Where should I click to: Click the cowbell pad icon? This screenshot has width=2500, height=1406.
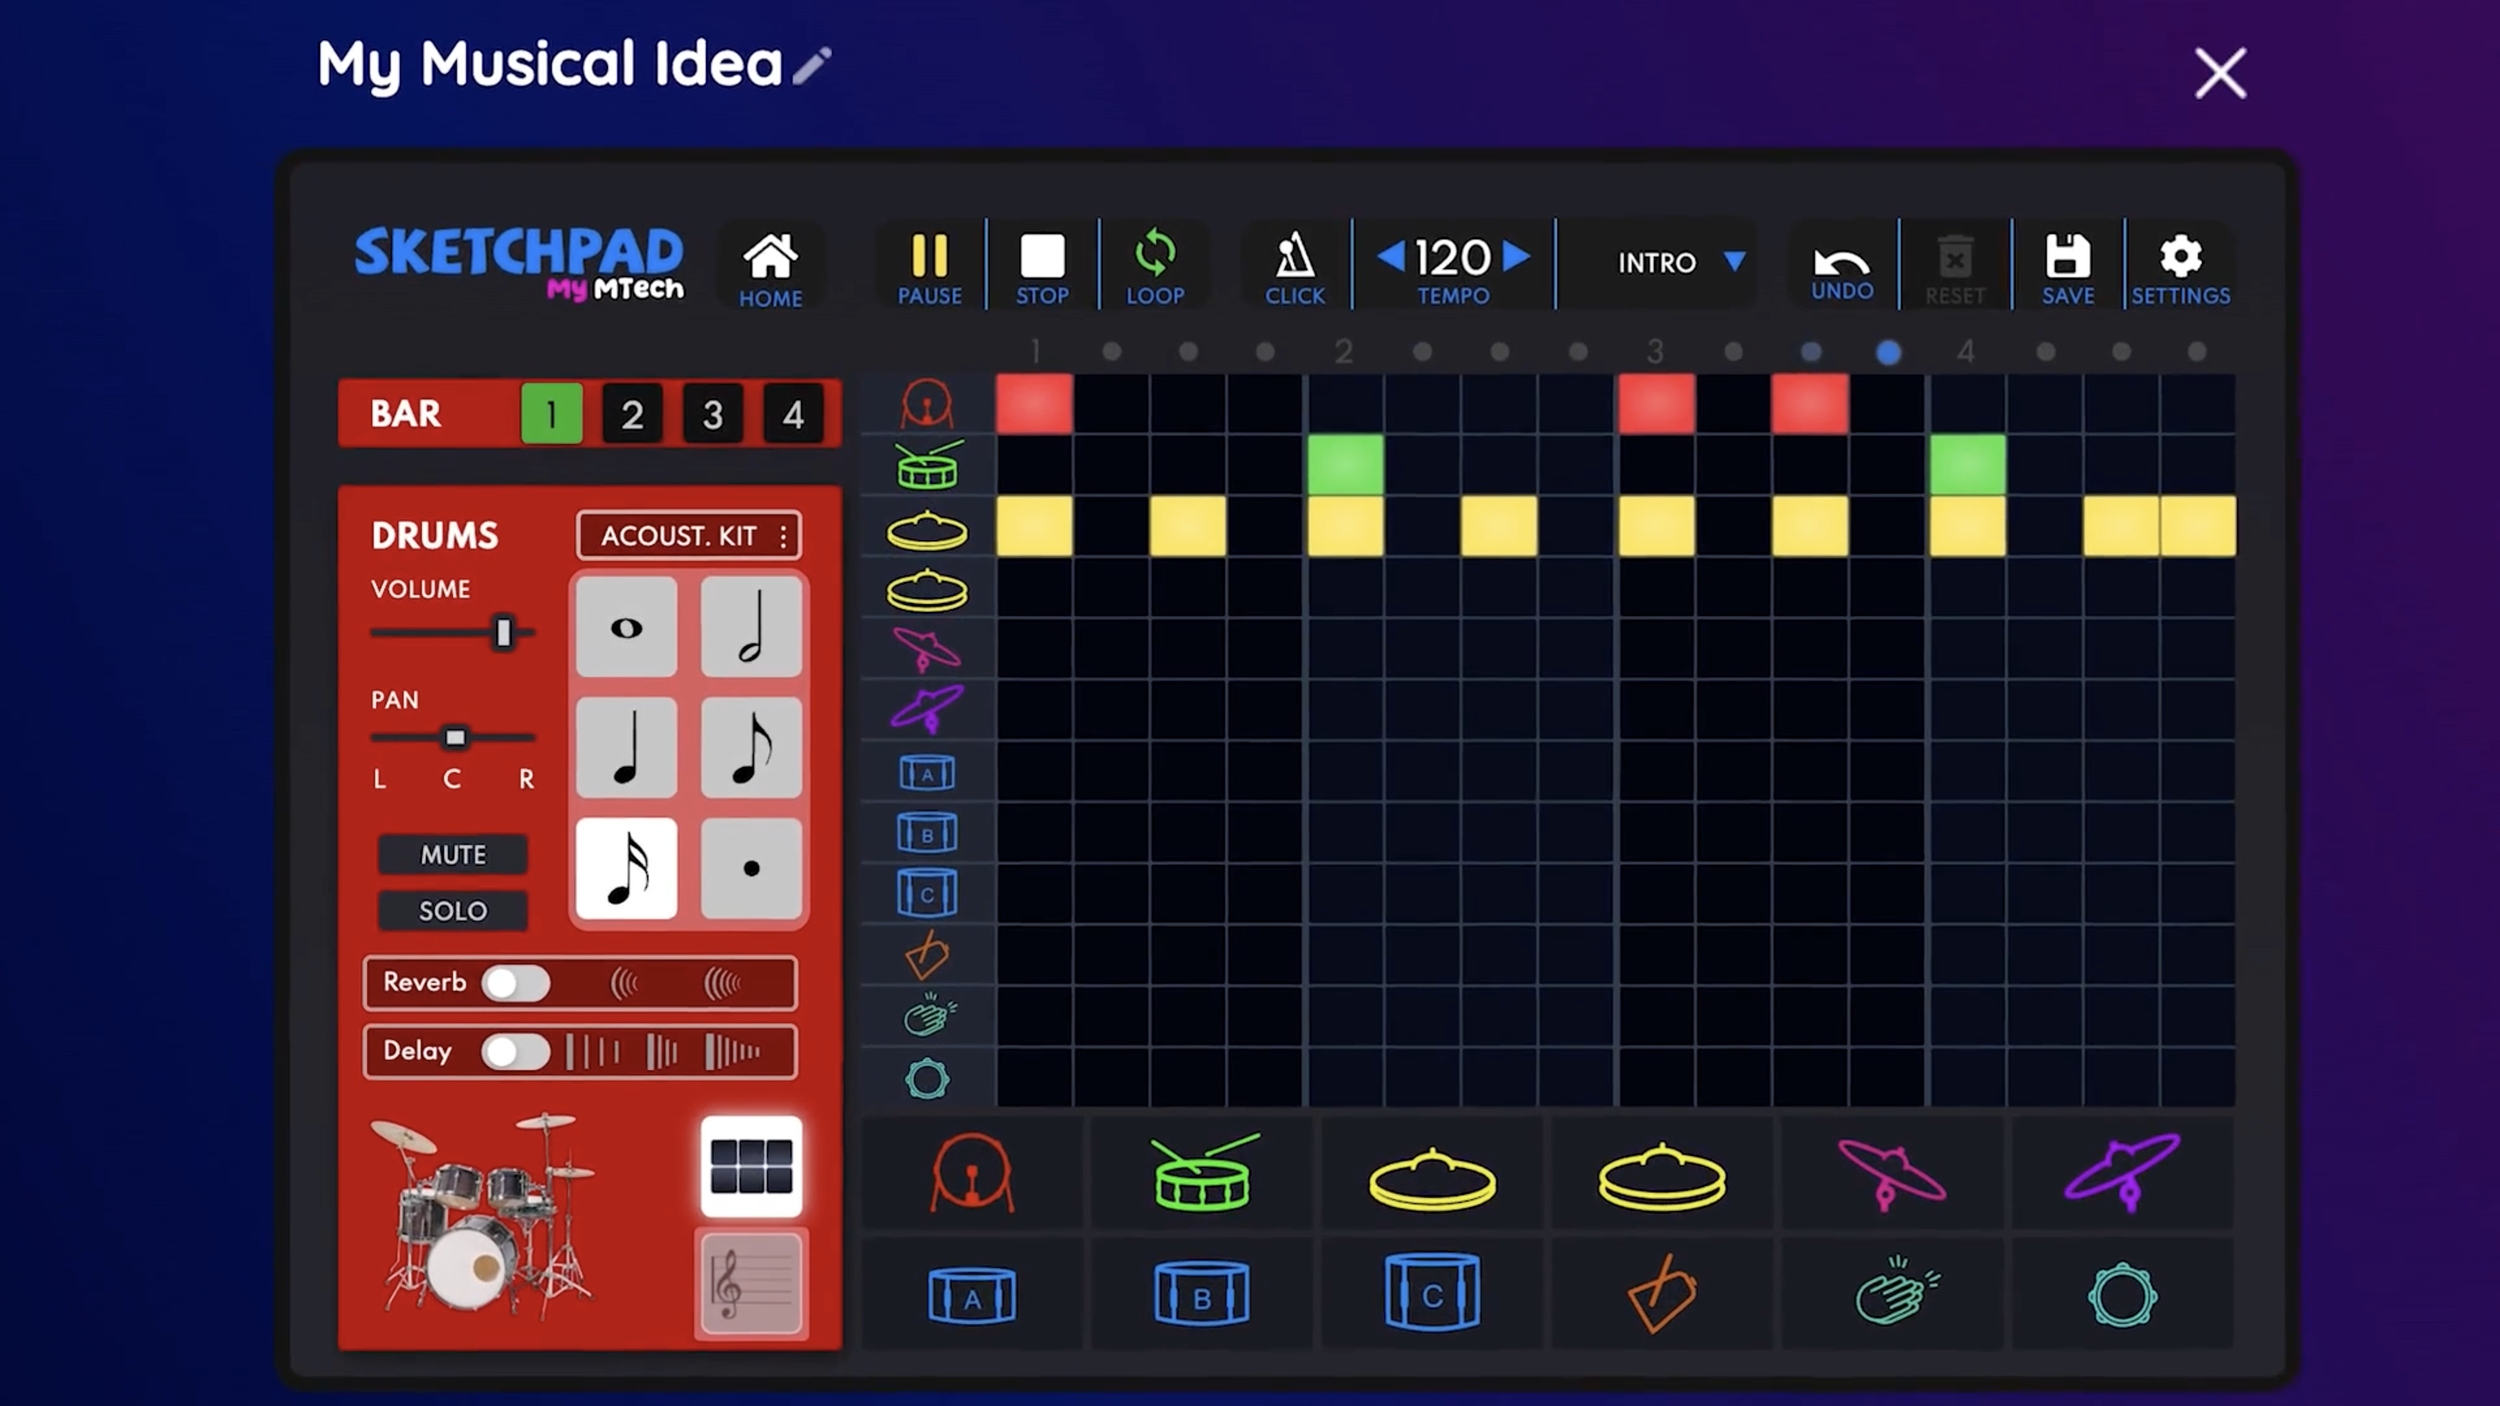coord(1662,1294)
